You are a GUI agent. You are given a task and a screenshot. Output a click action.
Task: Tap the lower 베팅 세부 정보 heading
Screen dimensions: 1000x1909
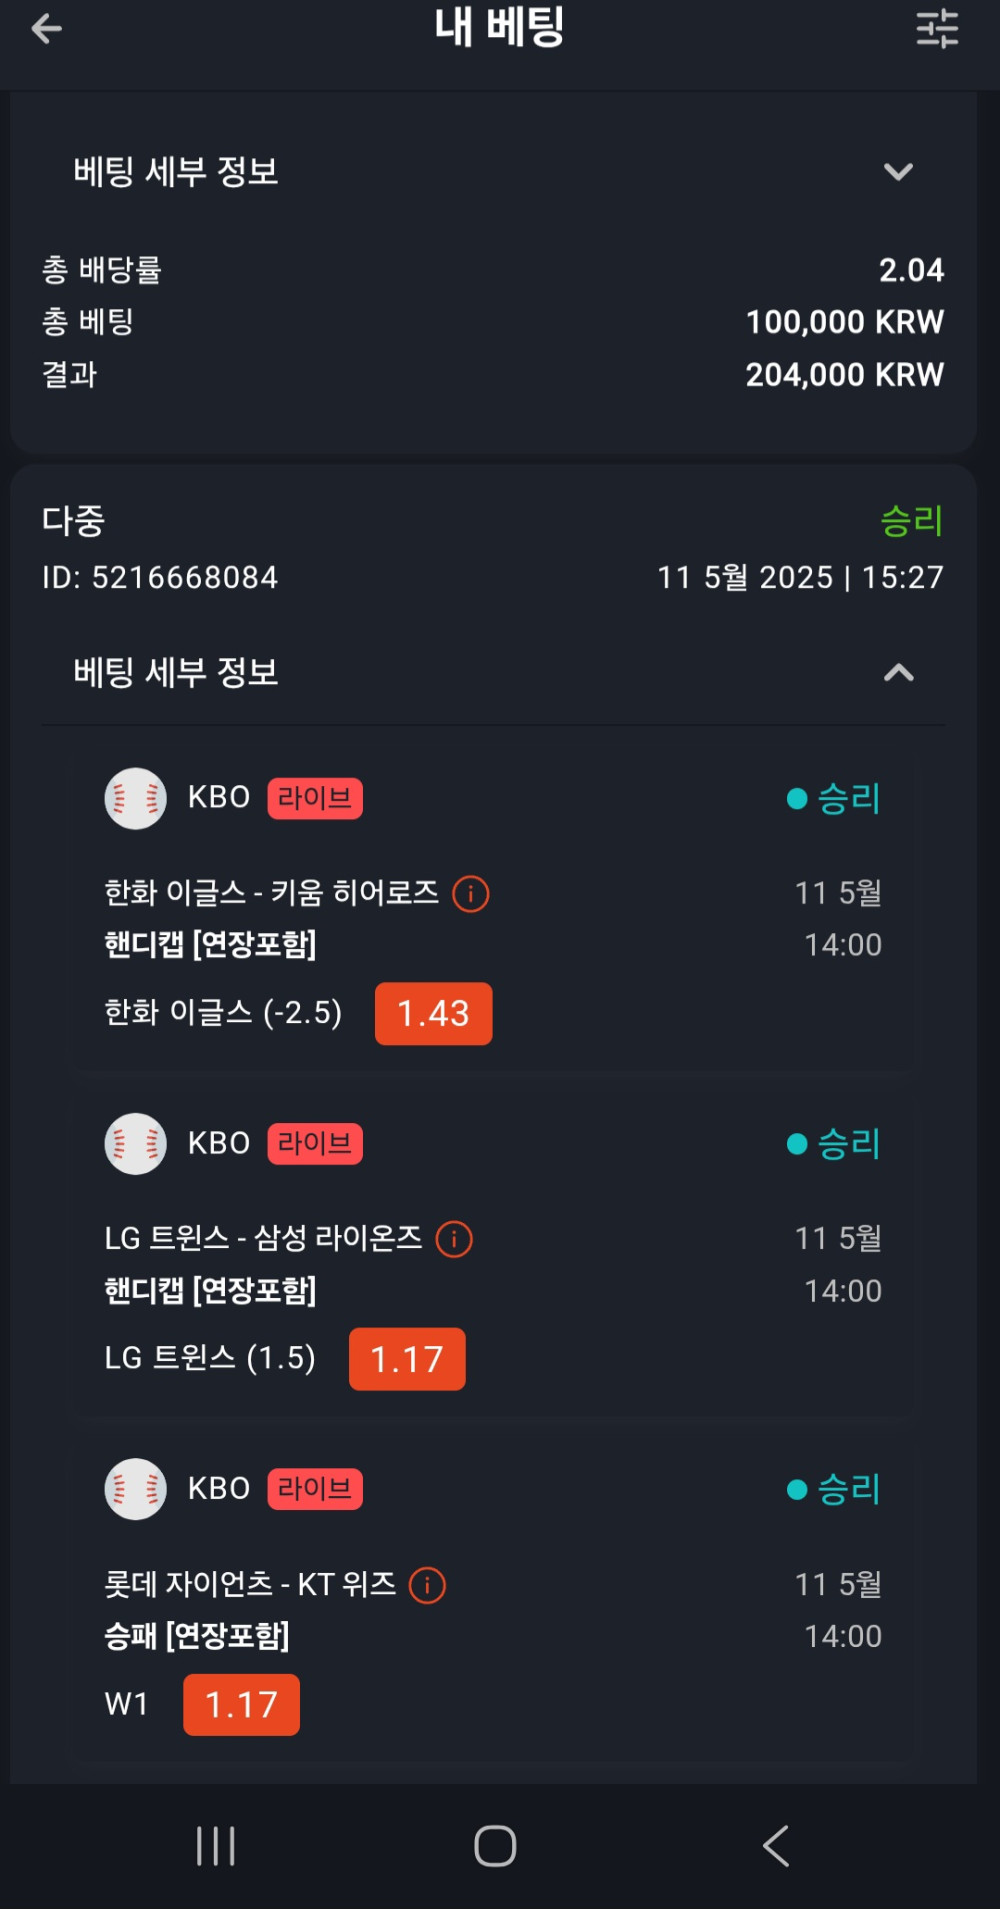[176, 673]
